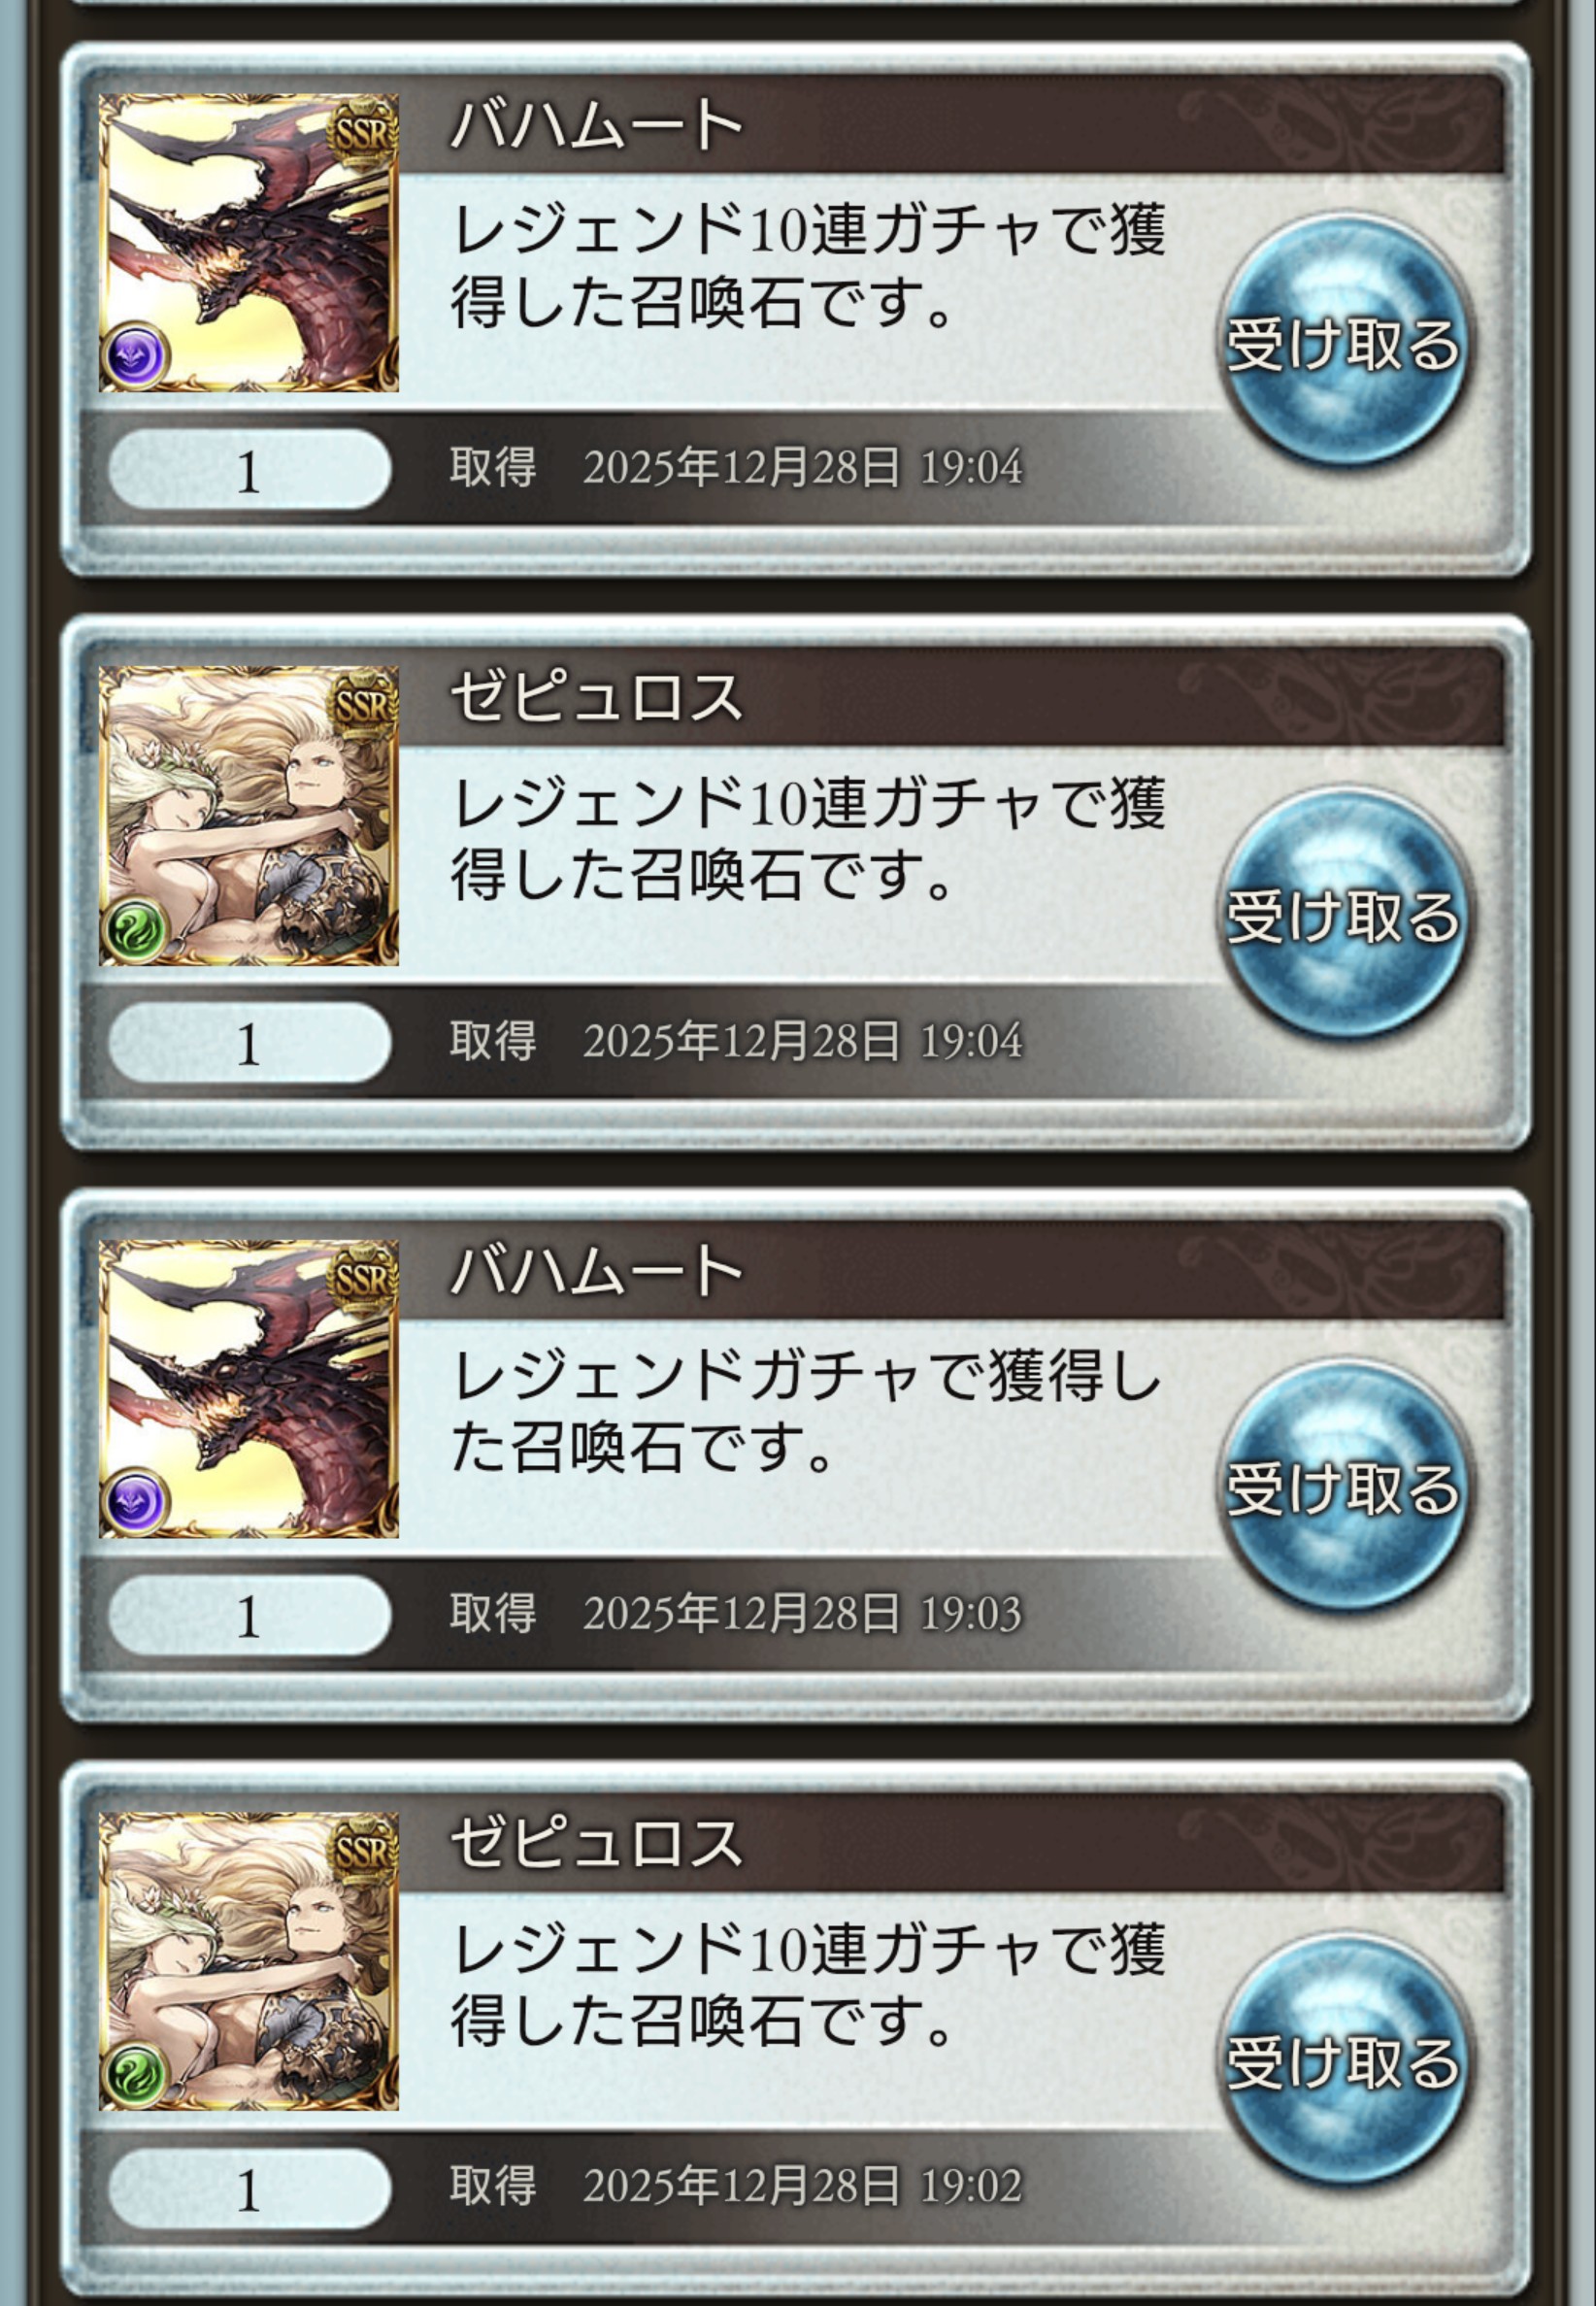The image size is (1596, 2306).
Task: Tap the wind element icon on the 19:02 ゼピュロス thumbnail
Action: (x=136, y=2075)
